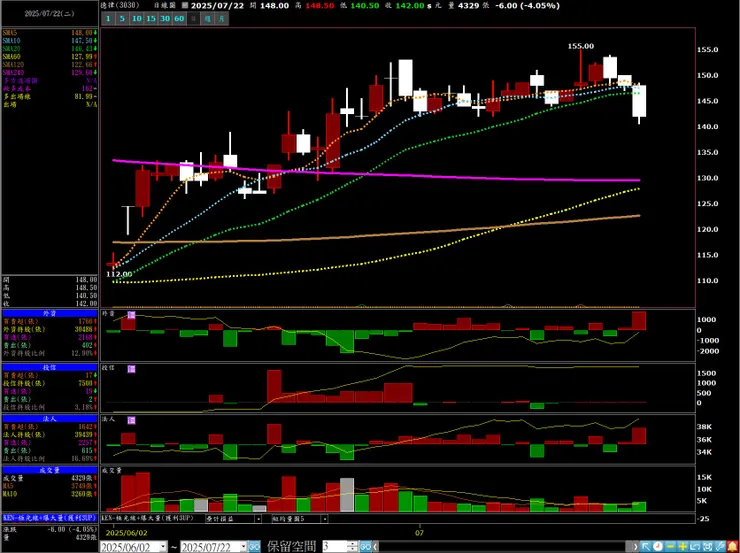Click the date header 2025/07/22(二)
740x553 pixels.
click(50, 14)
